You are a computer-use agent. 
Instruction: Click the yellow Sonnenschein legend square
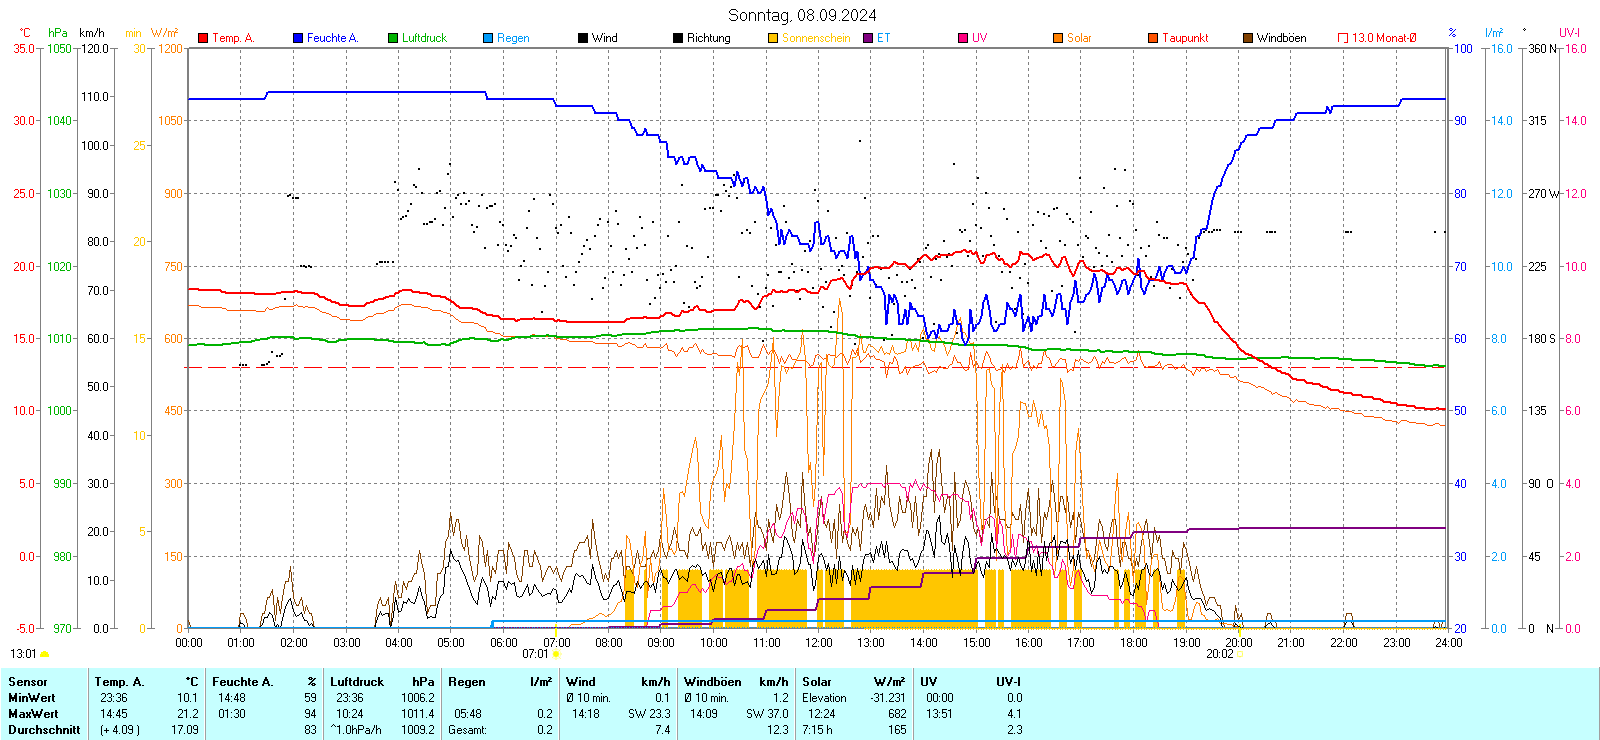(x=773, y=38)
